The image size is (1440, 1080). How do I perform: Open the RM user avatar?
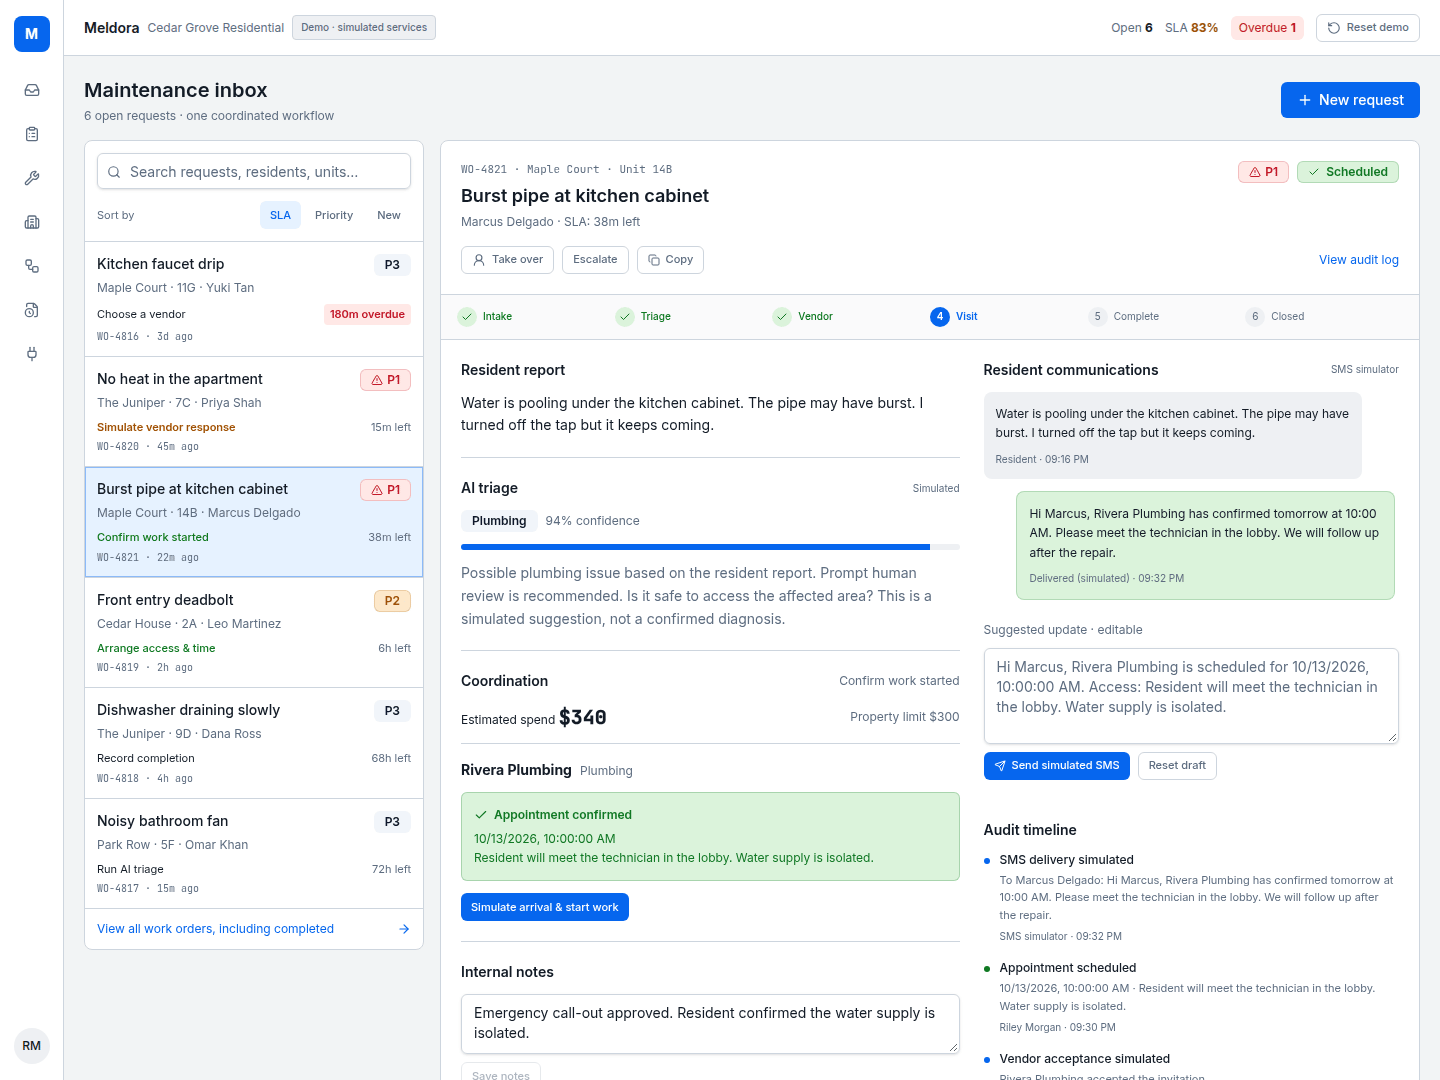(32, 1046)
